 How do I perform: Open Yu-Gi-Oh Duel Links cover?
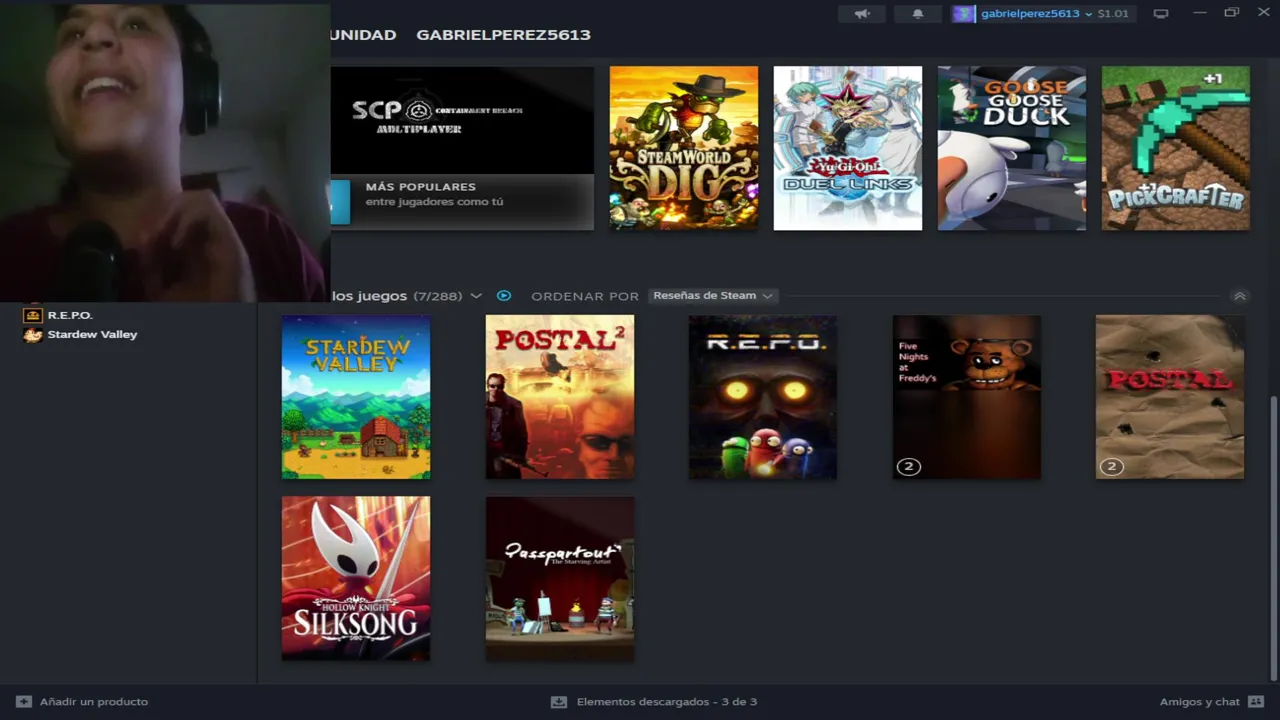pyautogui.click(x=848, y=148)
